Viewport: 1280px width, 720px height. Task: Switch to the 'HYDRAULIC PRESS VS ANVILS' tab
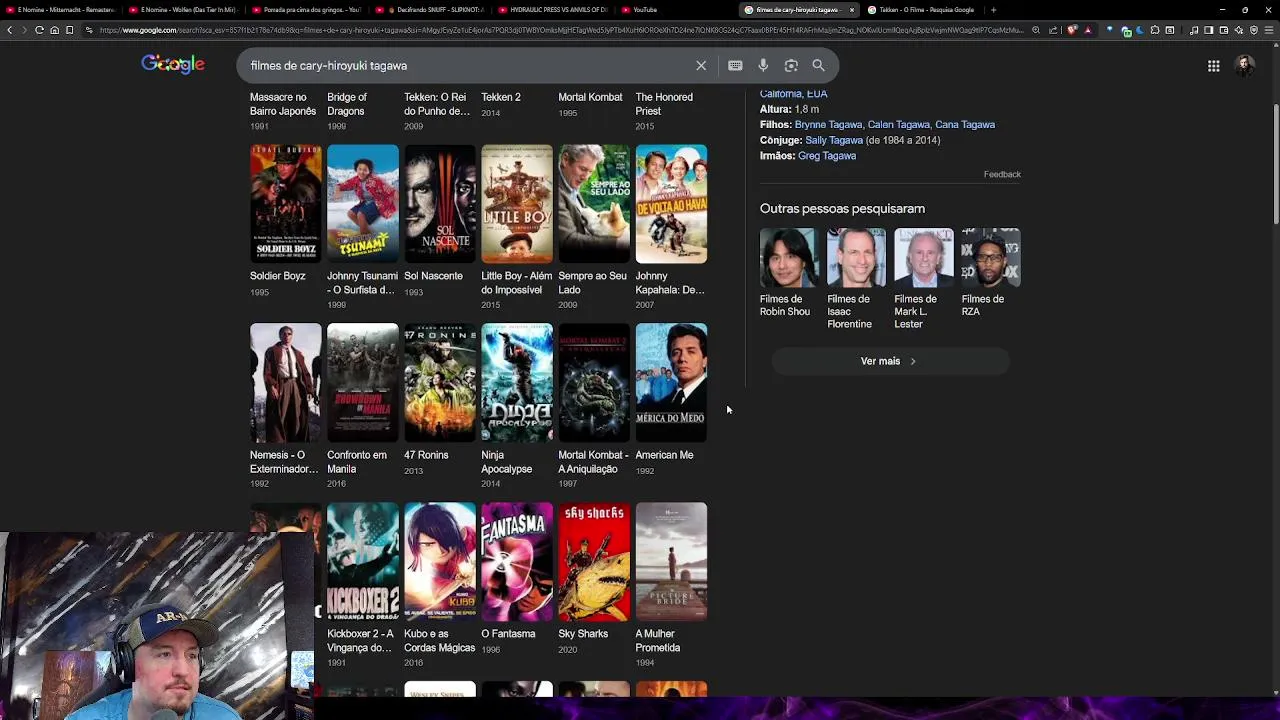tap(553, 10)
